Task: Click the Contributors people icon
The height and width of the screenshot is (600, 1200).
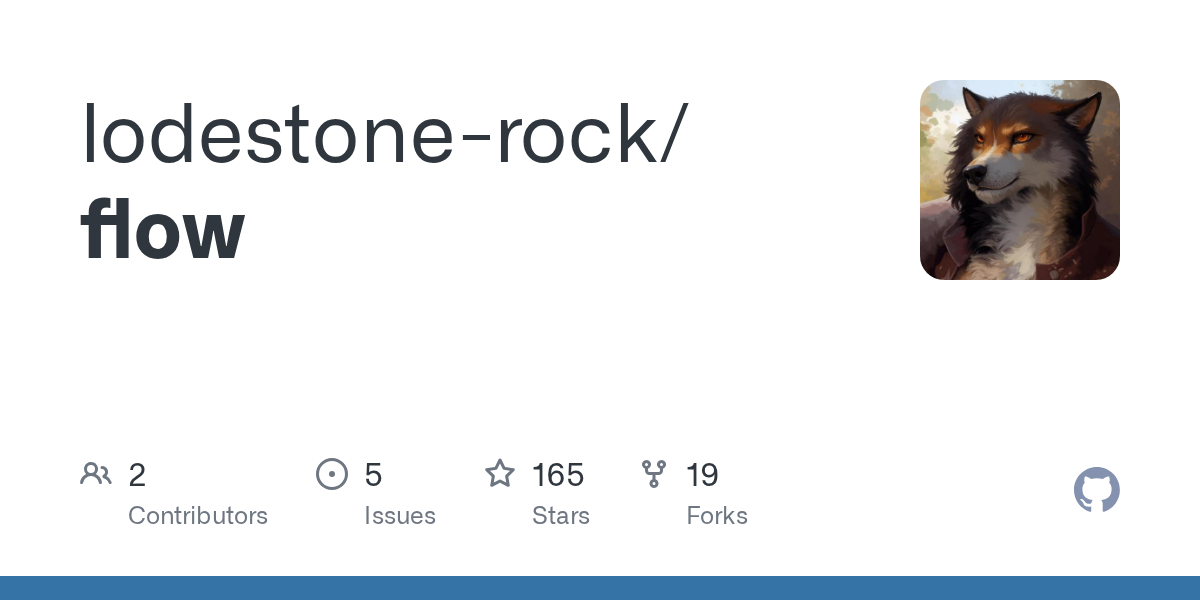Action: [96, 474]
